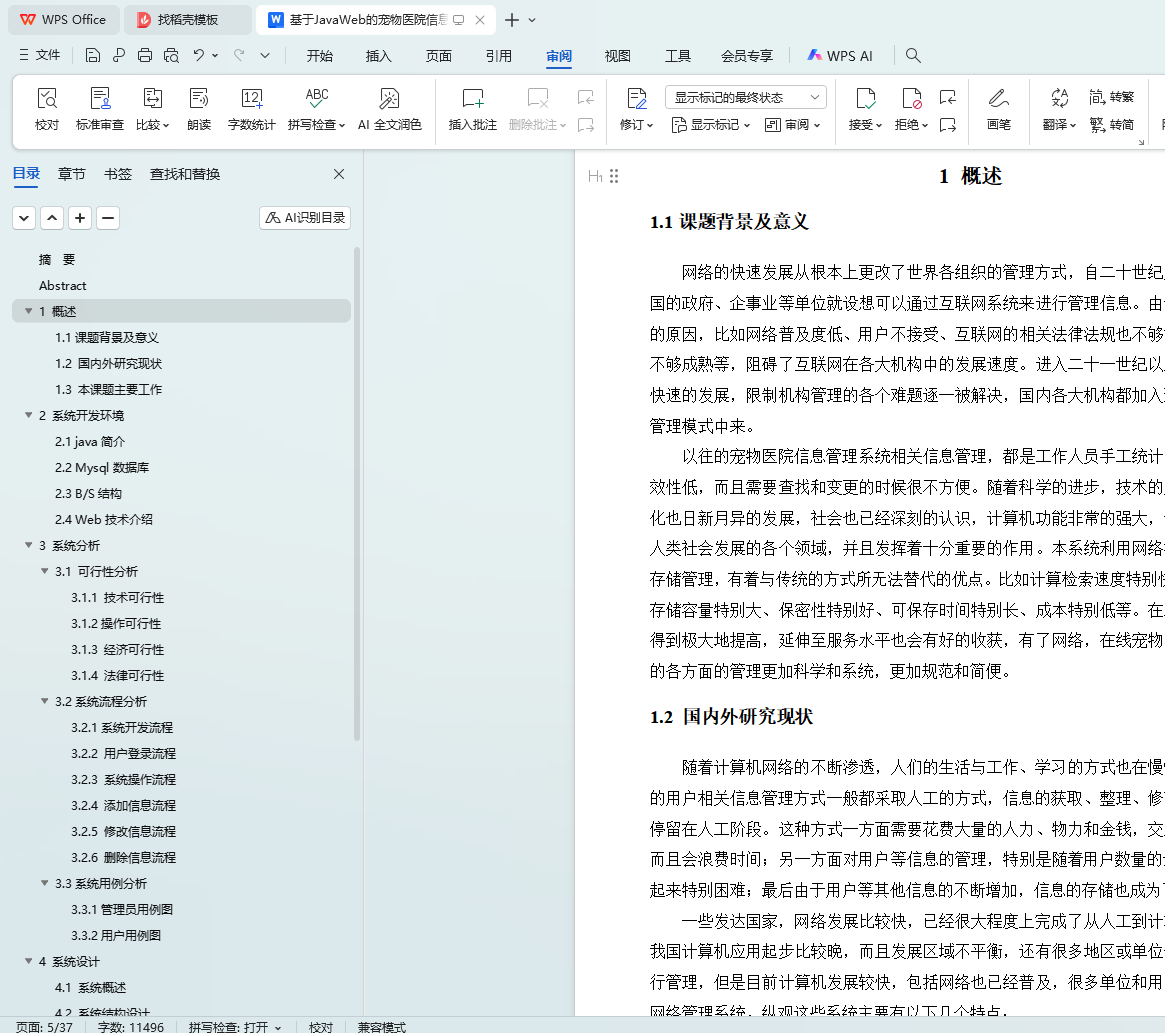Click the redo arrow icon
1165x1033 pixels.
(239, 55)
